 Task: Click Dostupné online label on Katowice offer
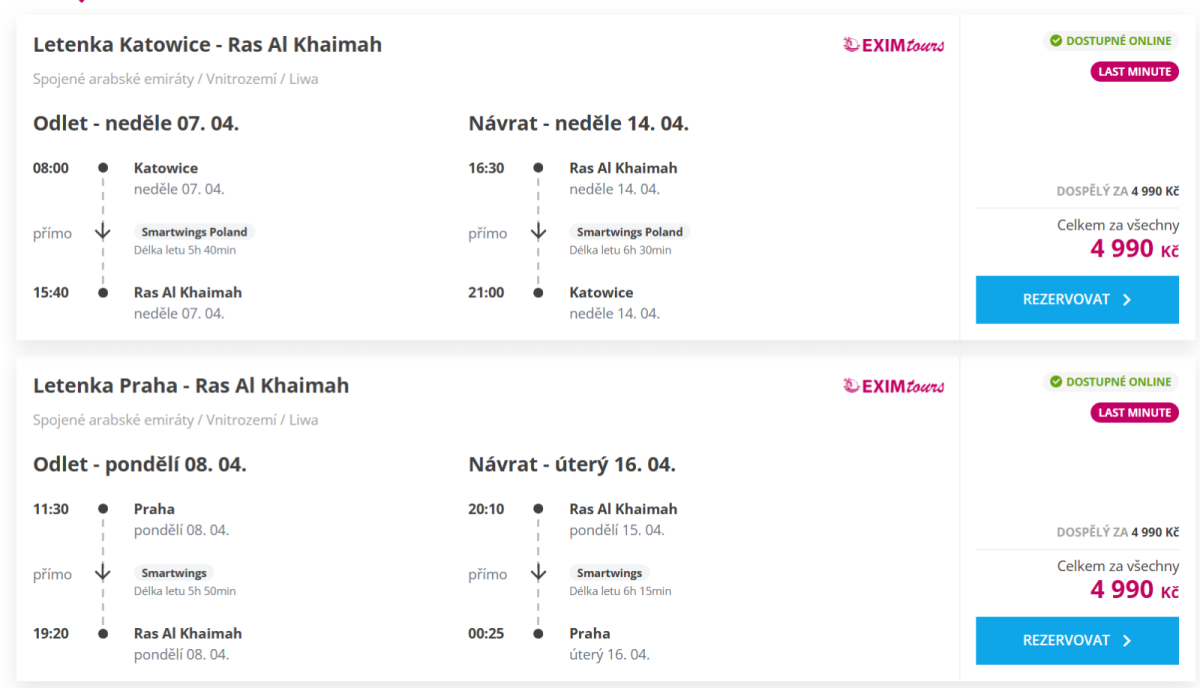[x=1118, y=41]
